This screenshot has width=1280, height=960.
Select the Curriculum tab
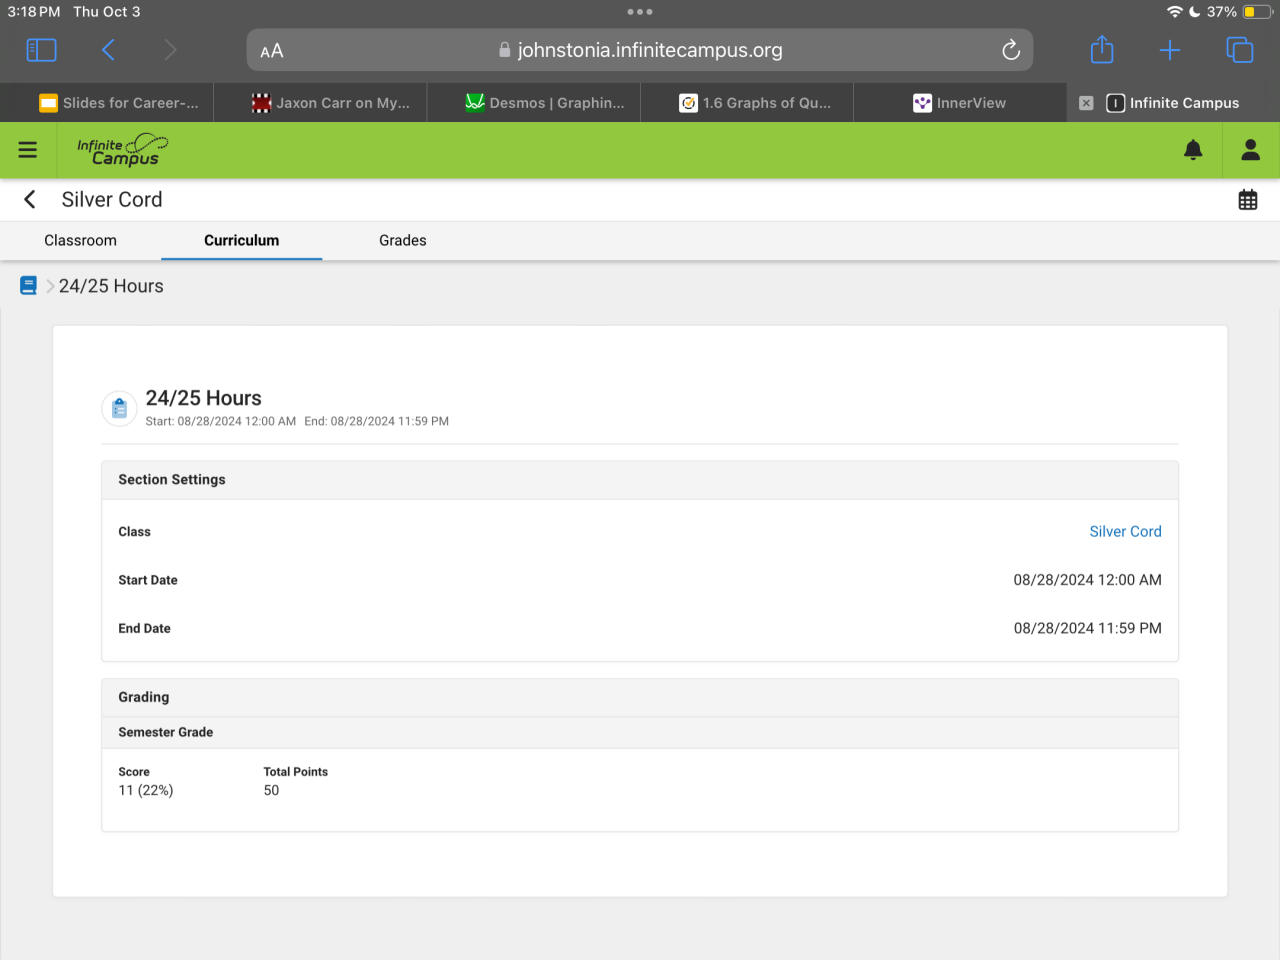(x=242, y=241)
